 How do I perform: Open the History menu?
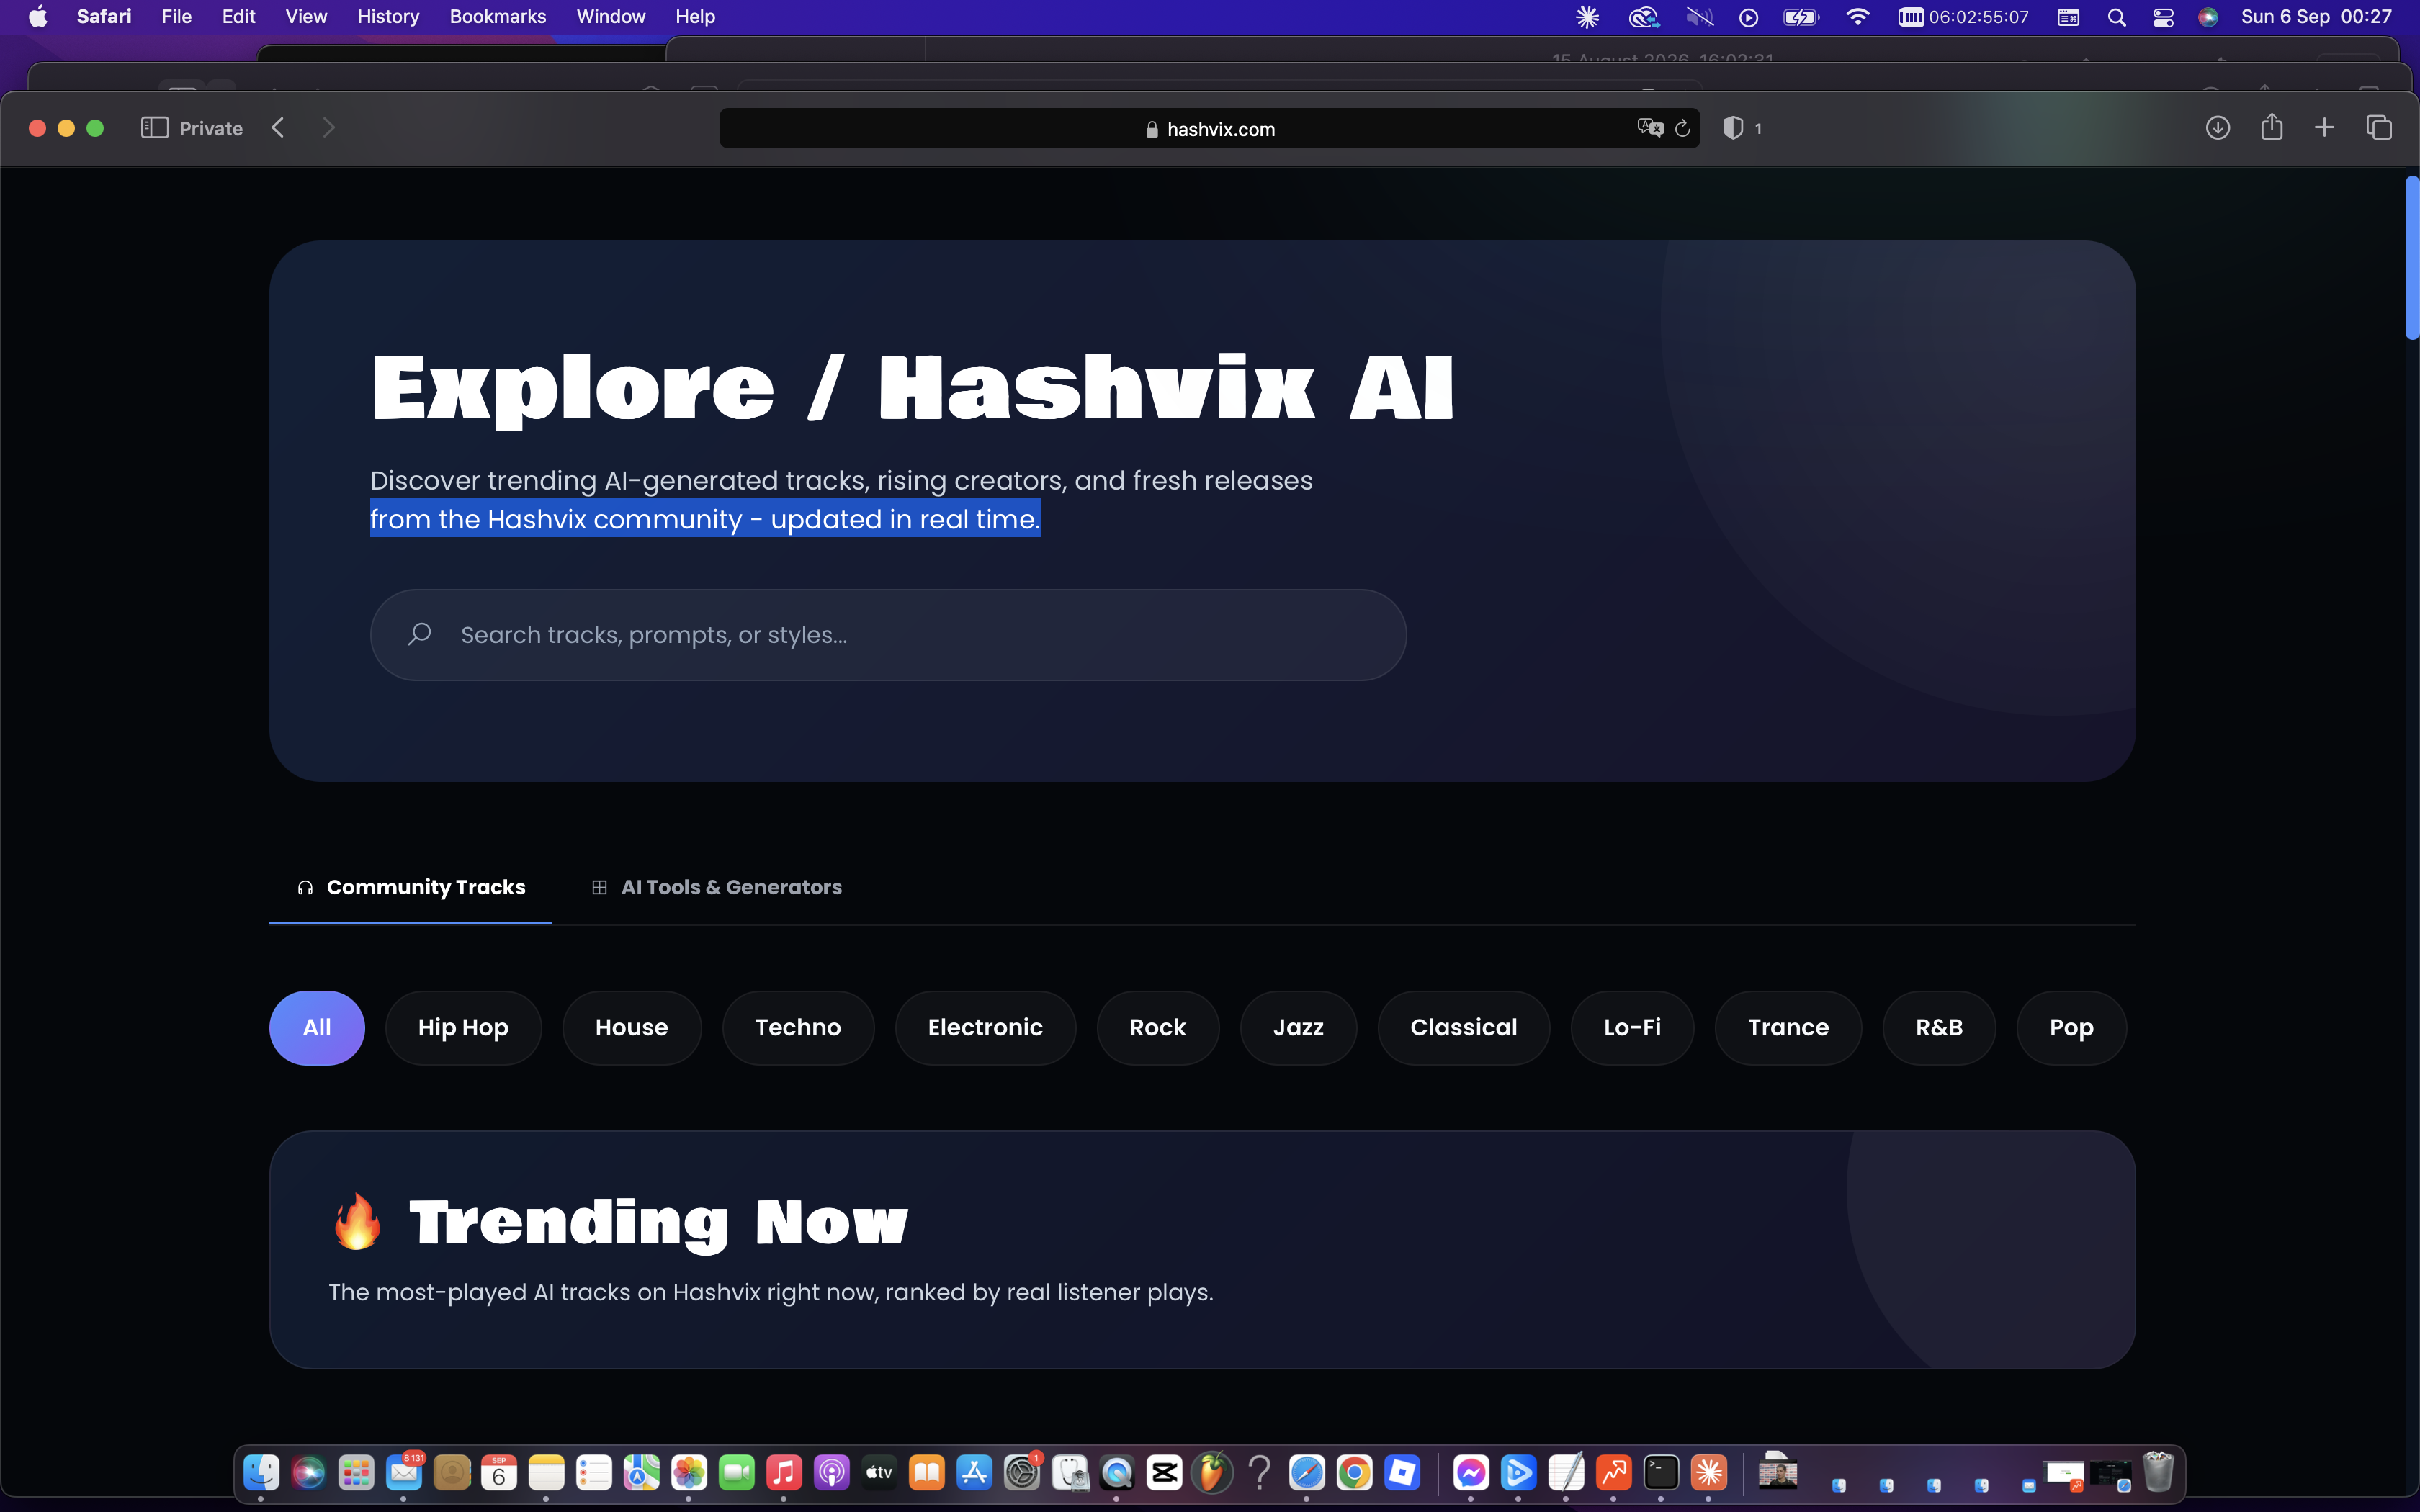(388, 17)
